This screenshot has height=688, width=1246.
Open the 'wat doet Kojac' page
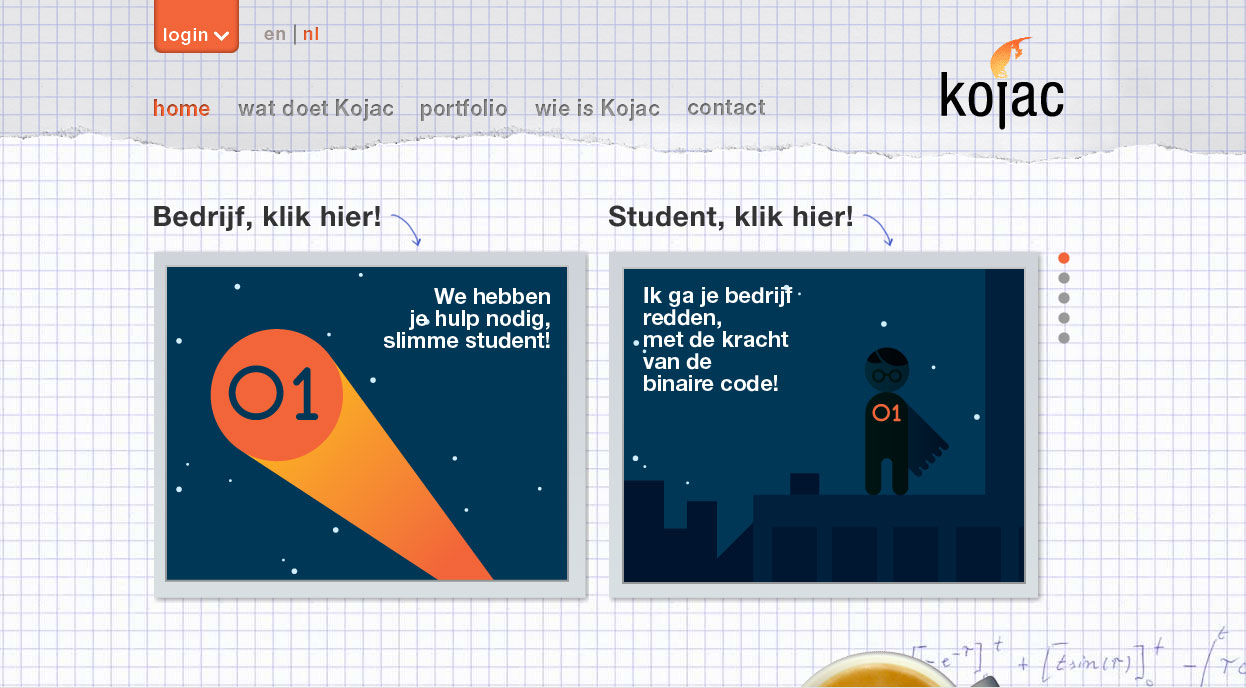click(316, 108)
